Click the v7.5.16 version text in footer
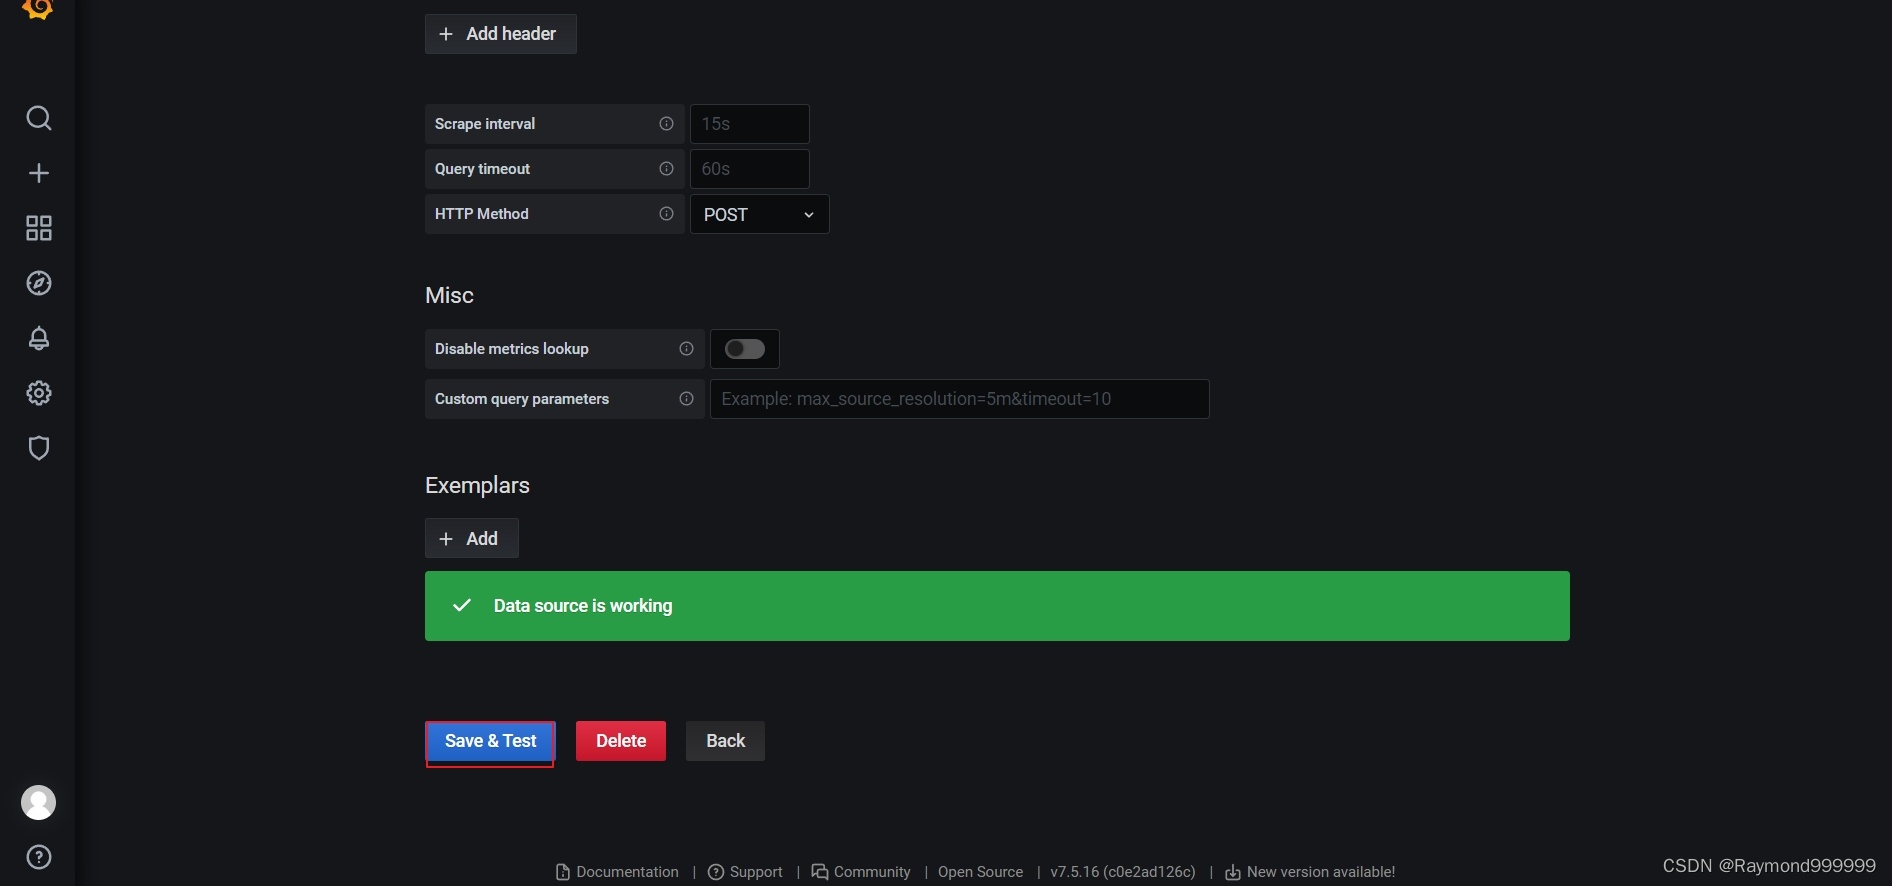Image resolution: width=1892 pixels, height=886 pixels. click(1123, 872)
